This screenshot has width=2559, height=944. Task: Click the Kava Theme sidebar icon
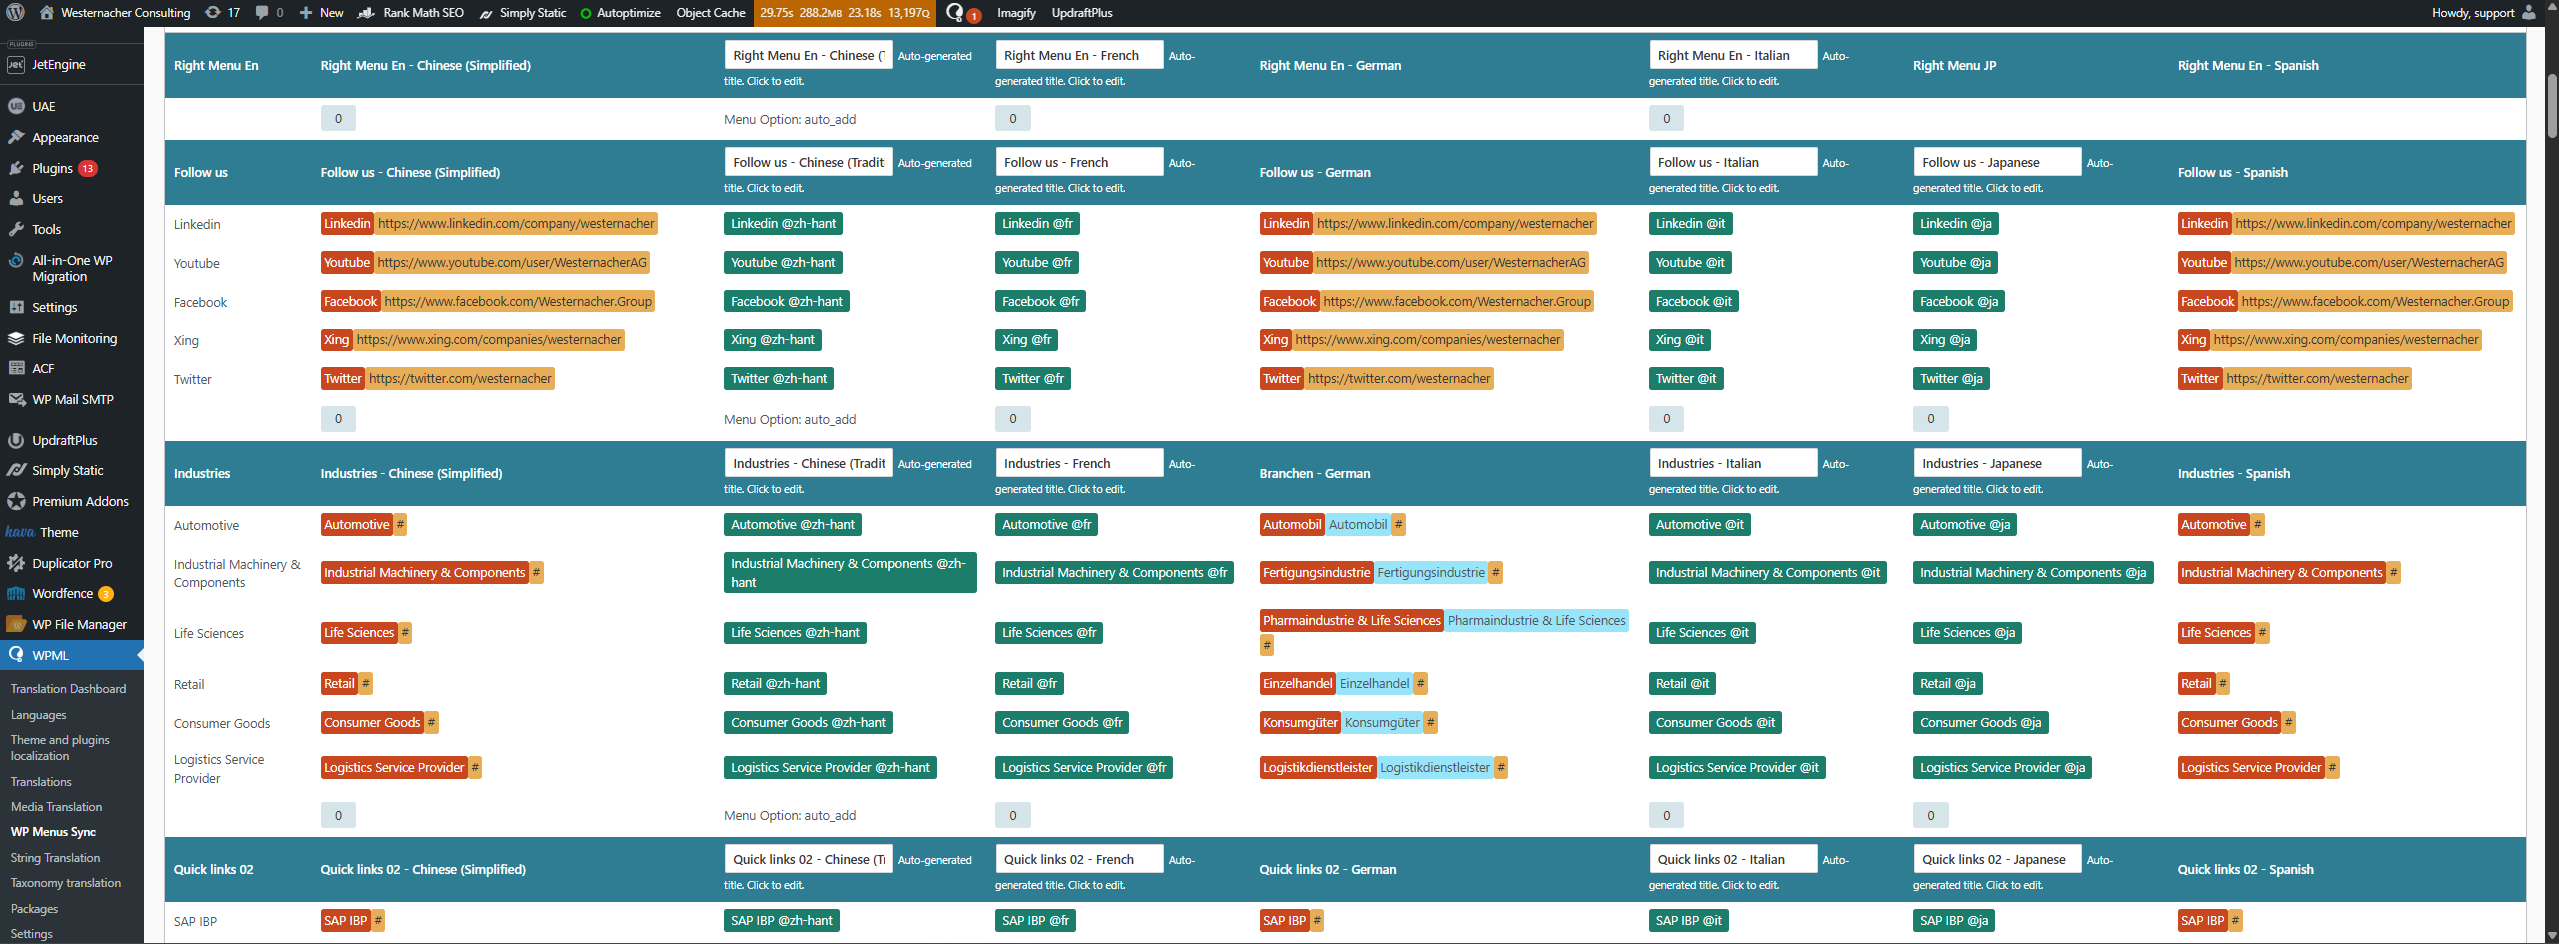(x=20, y=532)
